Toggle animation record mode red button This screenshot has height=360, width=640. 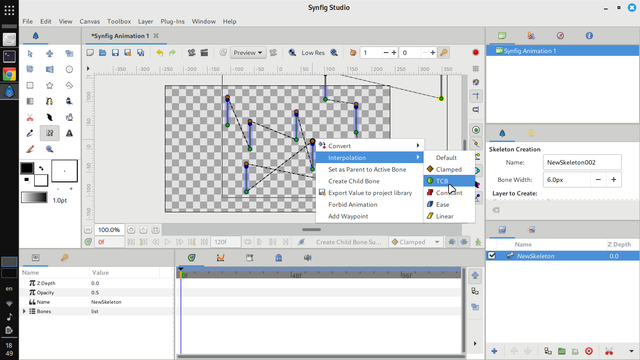point(476,53)
